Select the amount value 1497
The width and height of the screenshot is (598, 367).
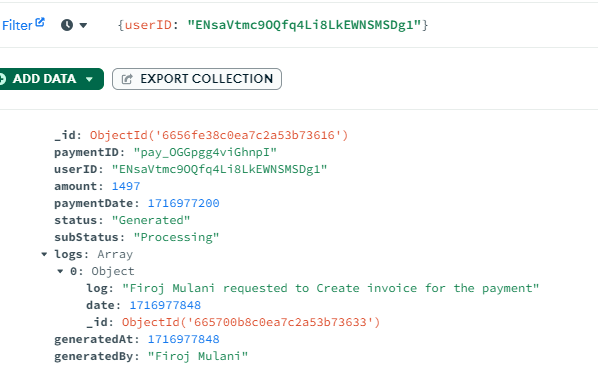tap(126, 186)
